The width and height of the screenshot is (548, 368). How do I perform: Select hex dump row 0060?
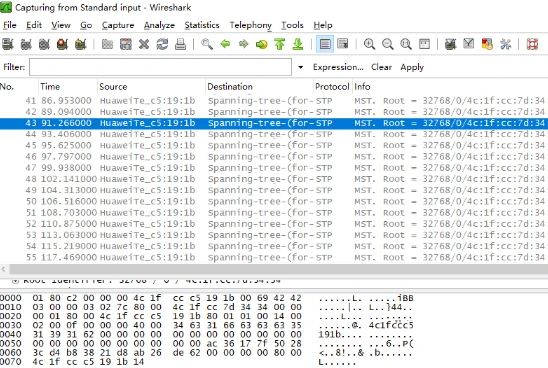206,352
